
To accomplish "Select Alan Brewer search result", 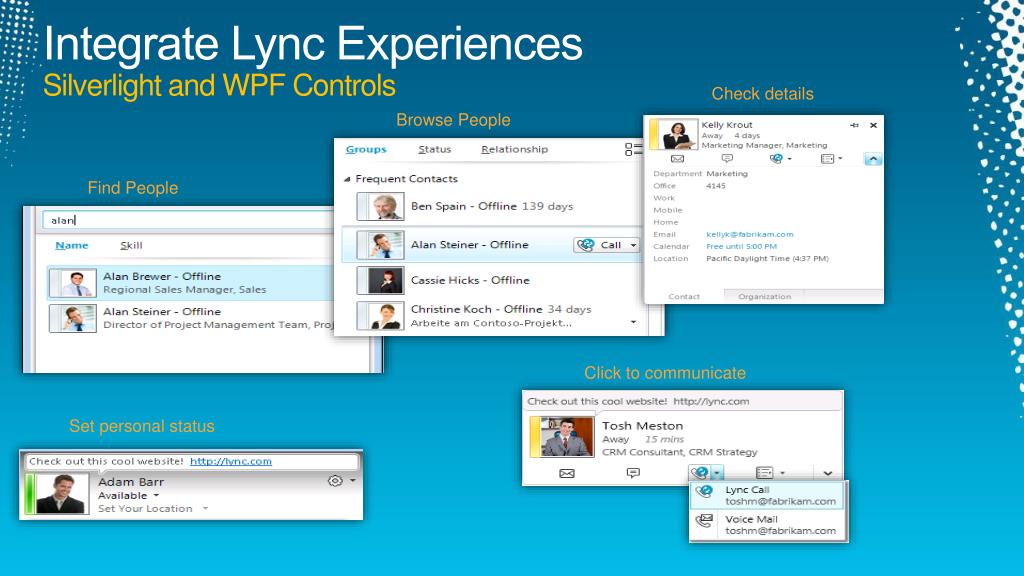I will 191,283.
